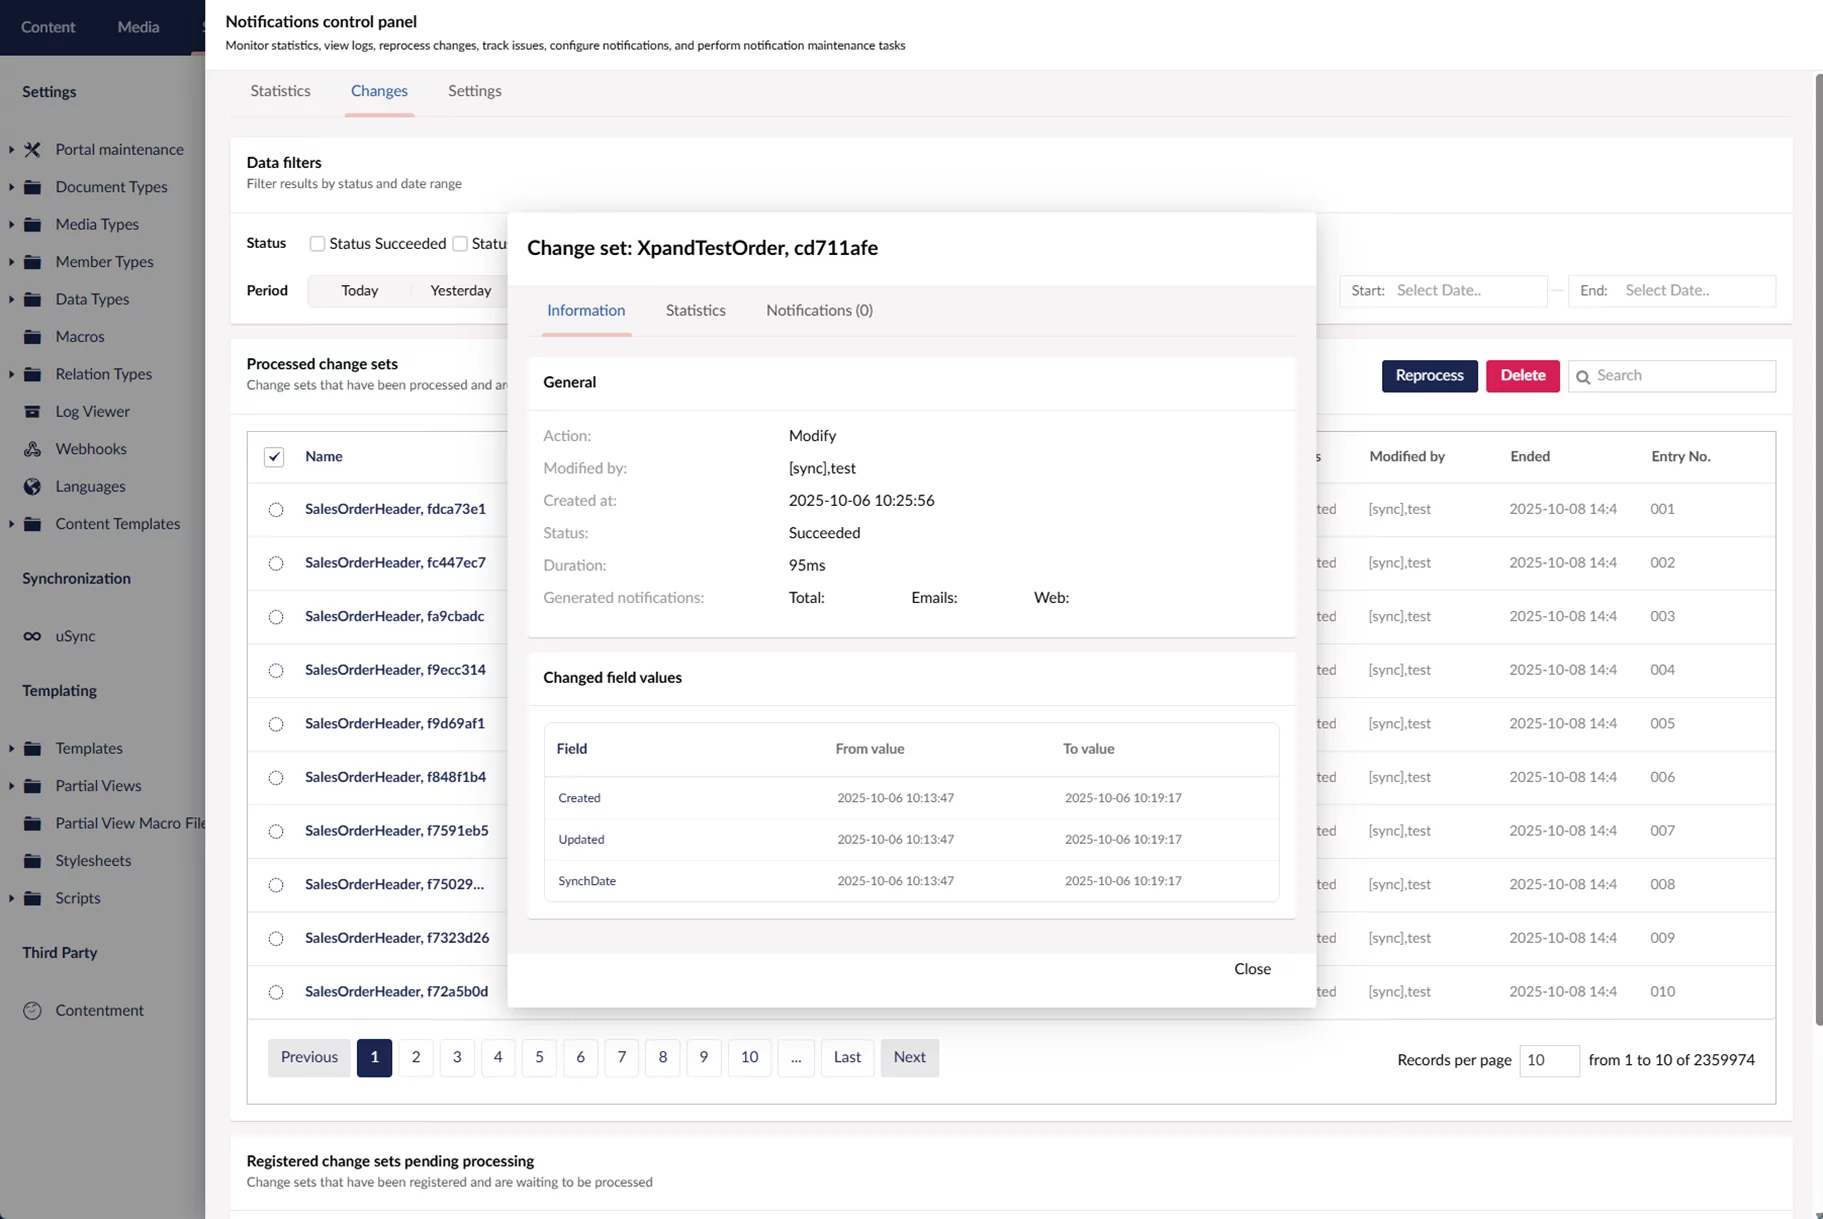Toggle the select-all checkbox beside Name header
The image size is (1823, 1219).
point(274,457)
